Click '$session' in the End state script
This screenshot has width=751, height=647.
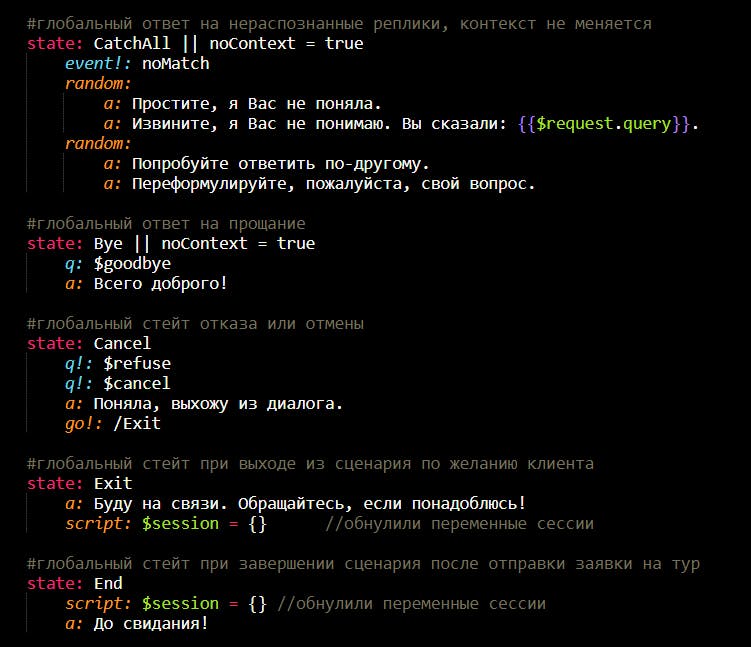coord(180,604)
